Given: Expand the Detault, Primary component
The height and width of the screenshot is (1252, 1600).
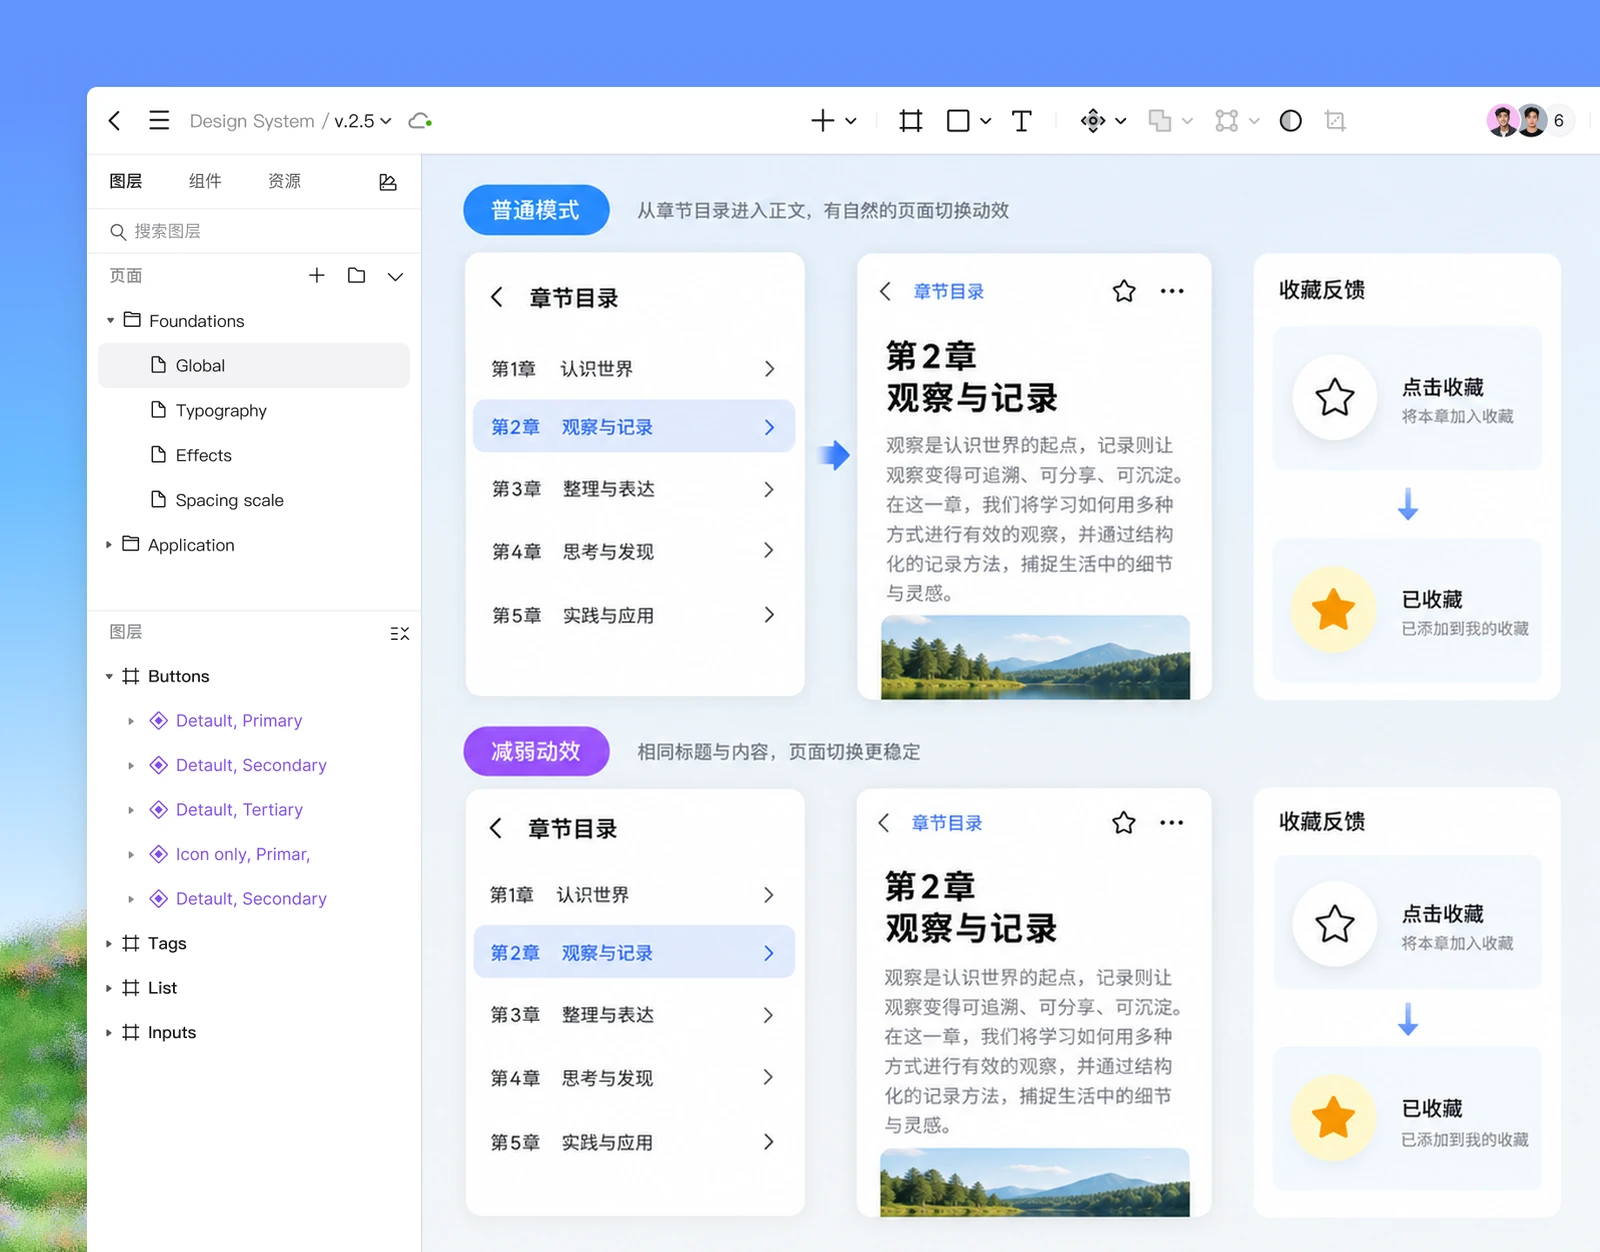Looking at the screenshot, I should click(131, 721).
